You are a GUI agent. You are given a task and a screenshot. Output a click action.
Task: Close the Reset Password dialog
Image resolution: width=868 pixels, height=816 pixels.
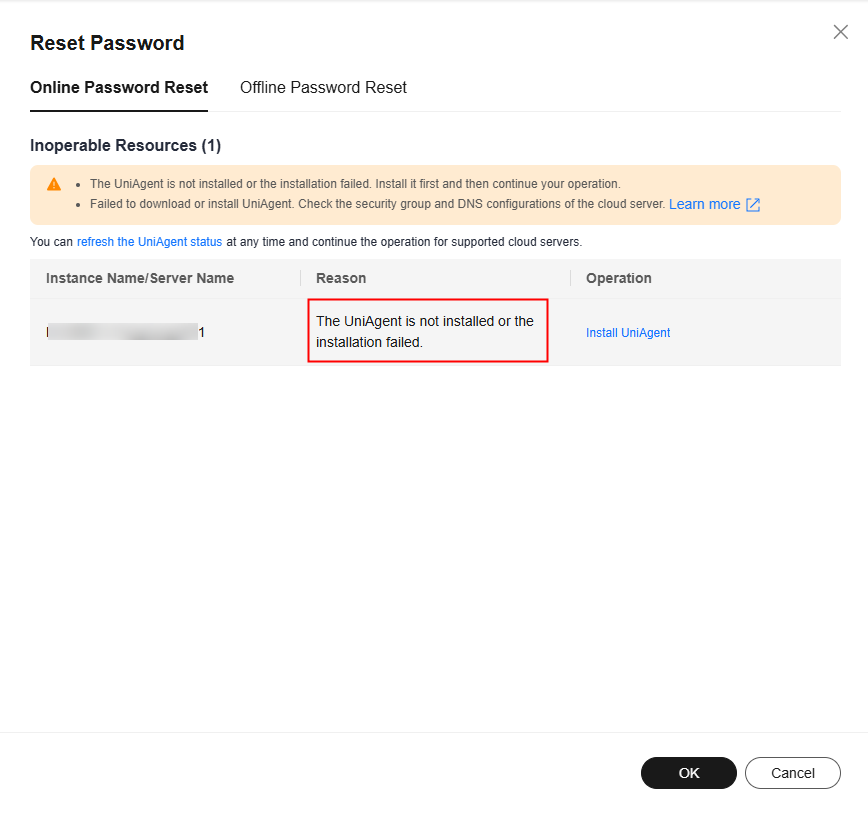point(840,32)
